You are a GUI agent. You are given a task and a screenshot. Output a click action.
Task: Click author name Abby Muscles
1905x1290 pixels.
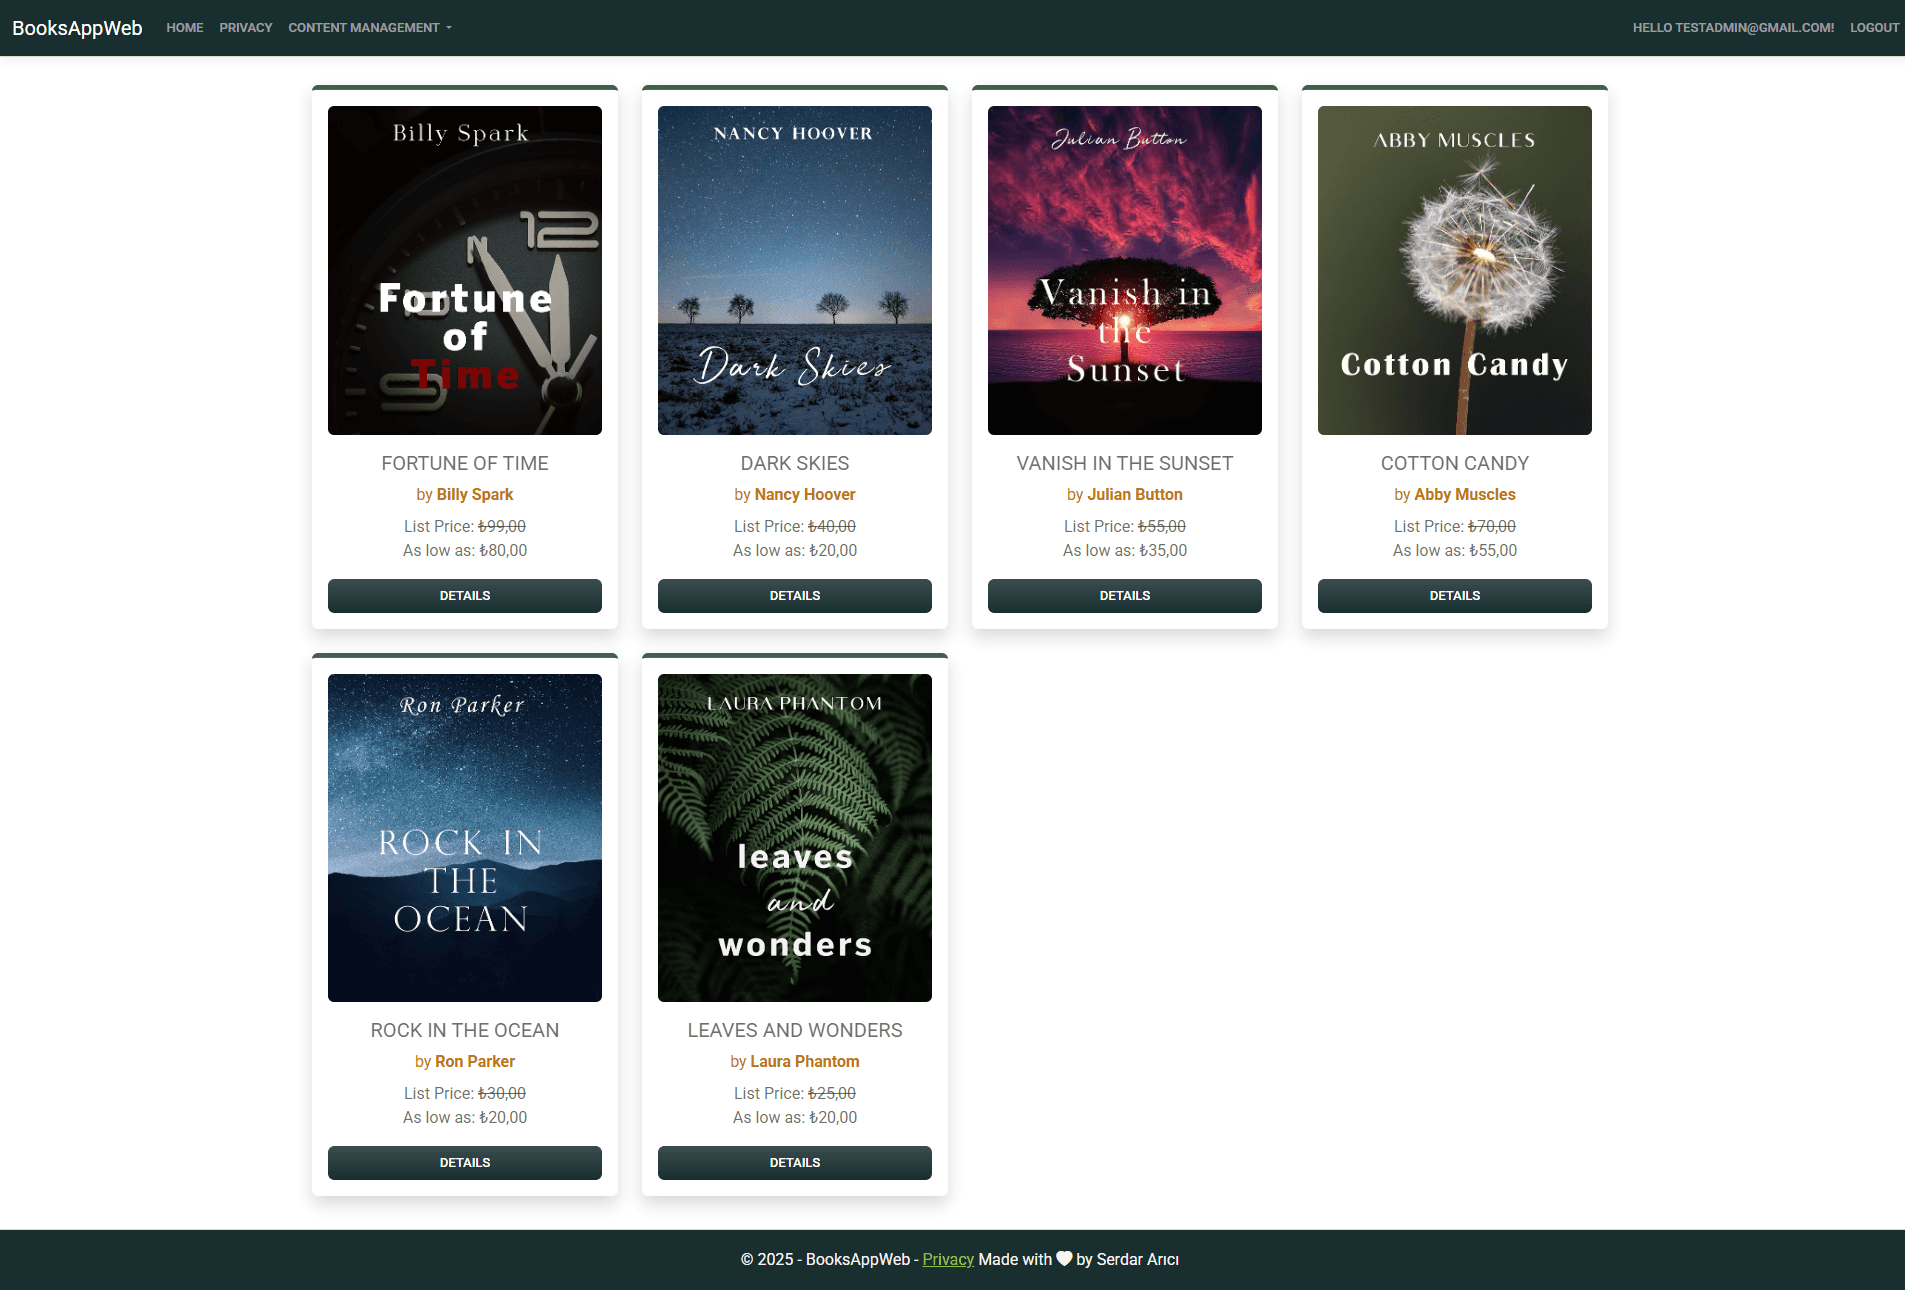pos(1465,494)
